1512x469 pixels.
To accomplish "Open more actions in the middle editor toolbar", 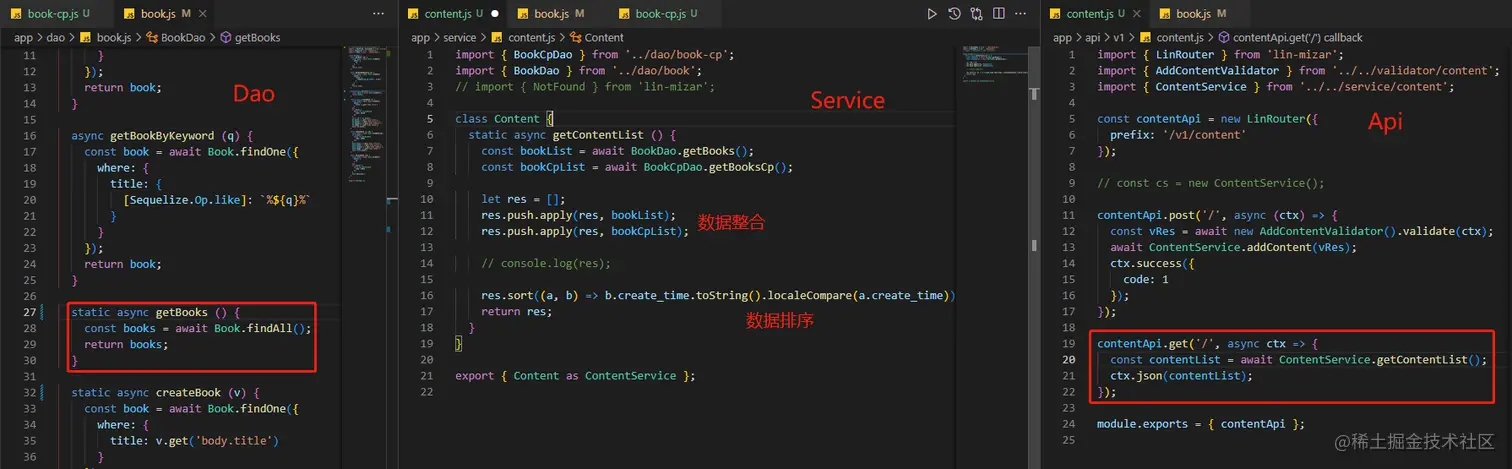I will (1021, 14).
